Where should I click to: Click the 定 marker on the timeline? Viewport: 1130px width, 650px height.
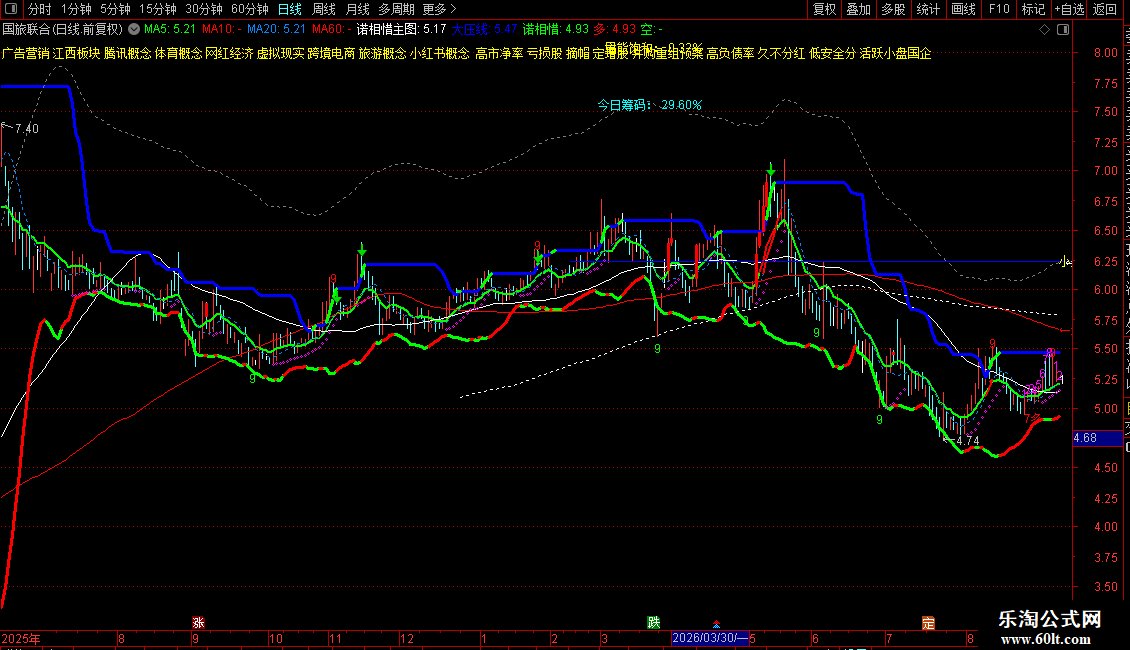928,623
